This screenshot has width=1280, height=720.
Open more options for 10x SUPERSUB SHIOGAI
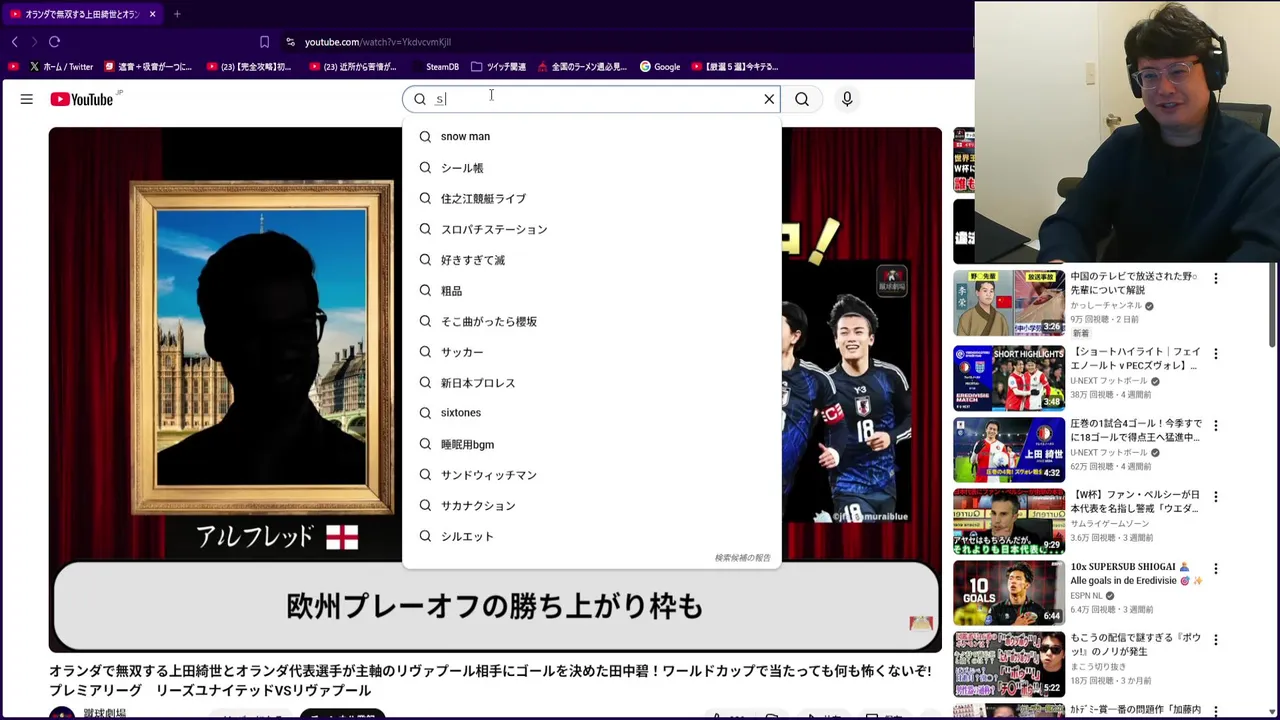point(1216,568)
